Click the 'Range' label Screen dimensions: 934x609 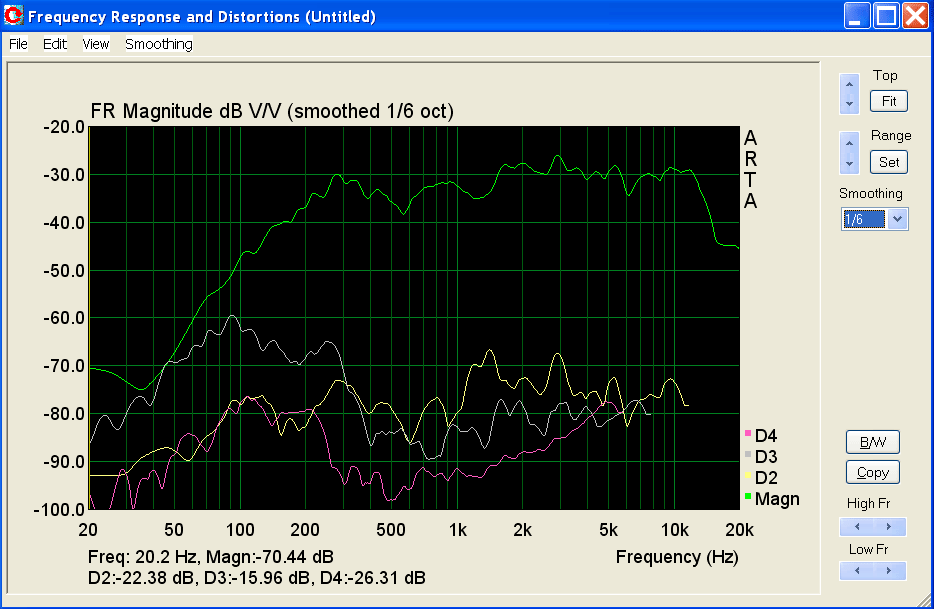(x=891, y=136)
